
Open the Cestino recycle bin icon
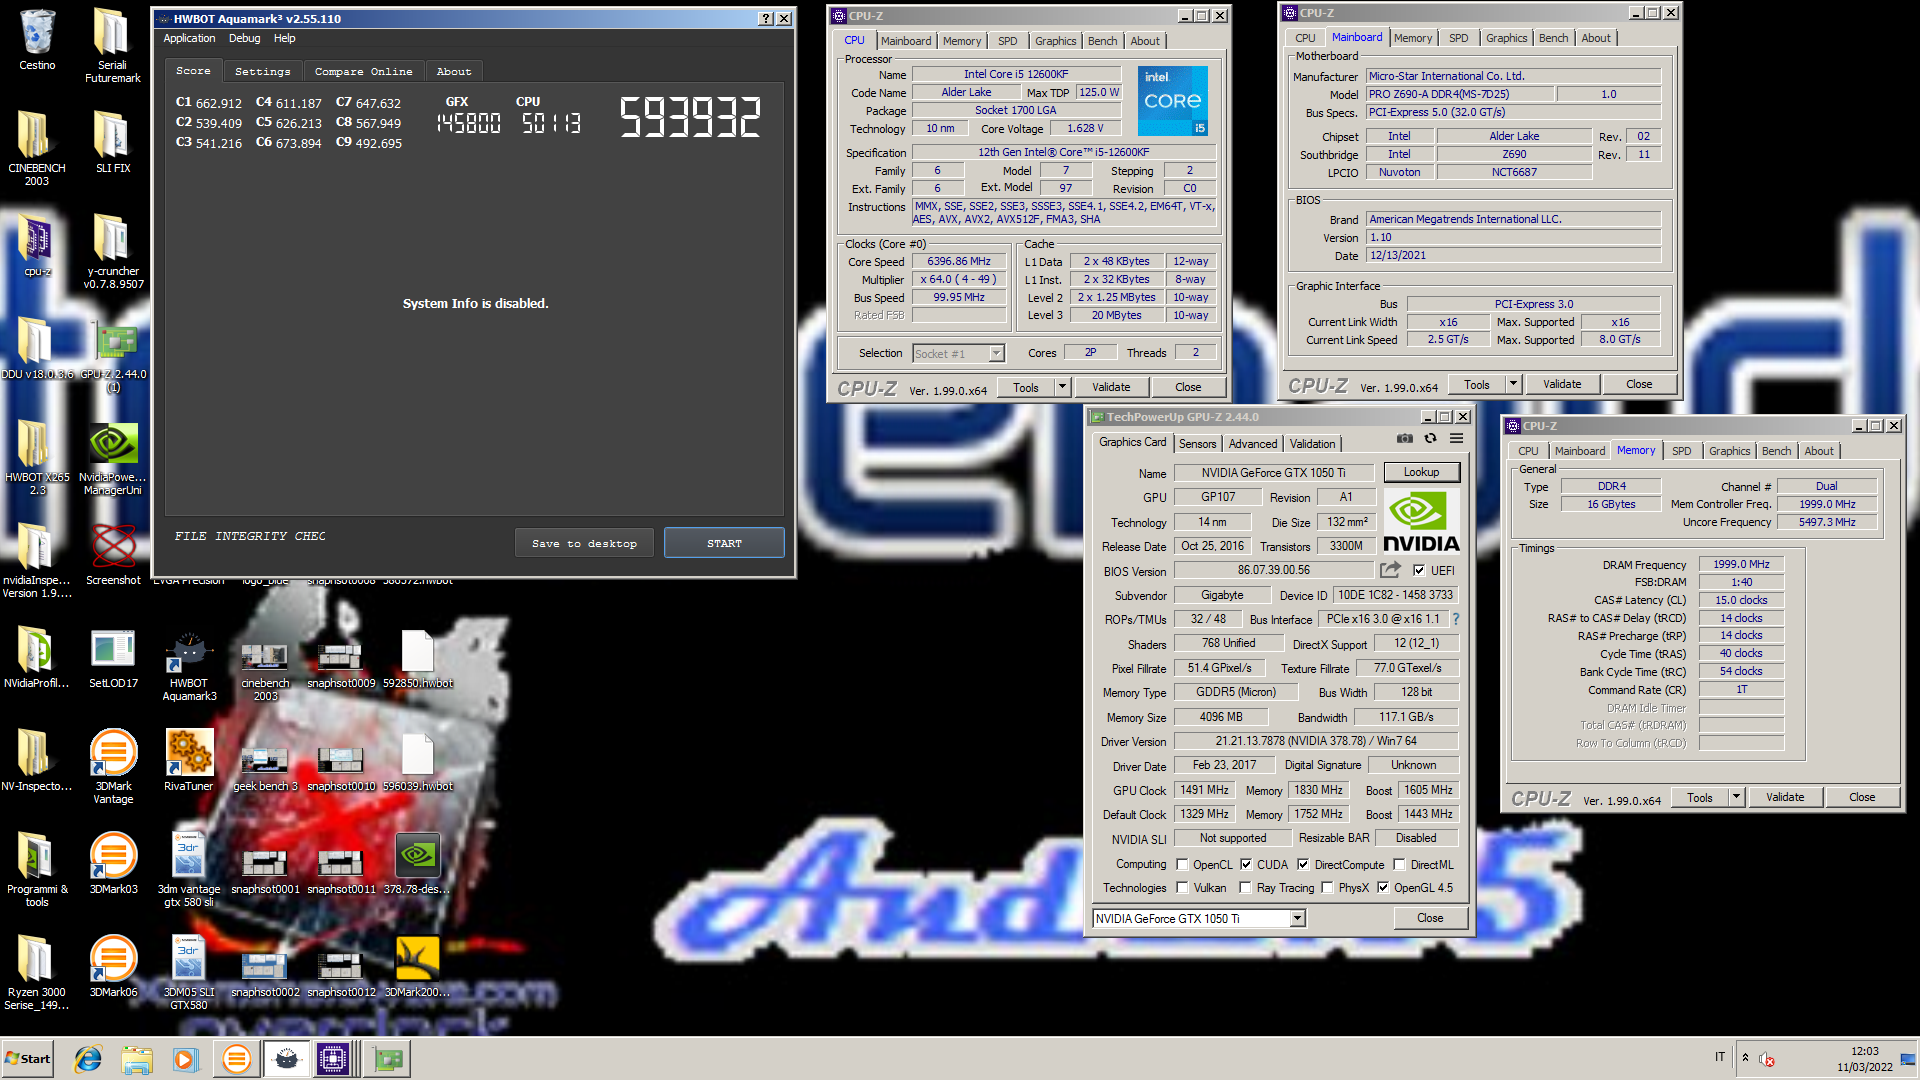tap(37, 40)
